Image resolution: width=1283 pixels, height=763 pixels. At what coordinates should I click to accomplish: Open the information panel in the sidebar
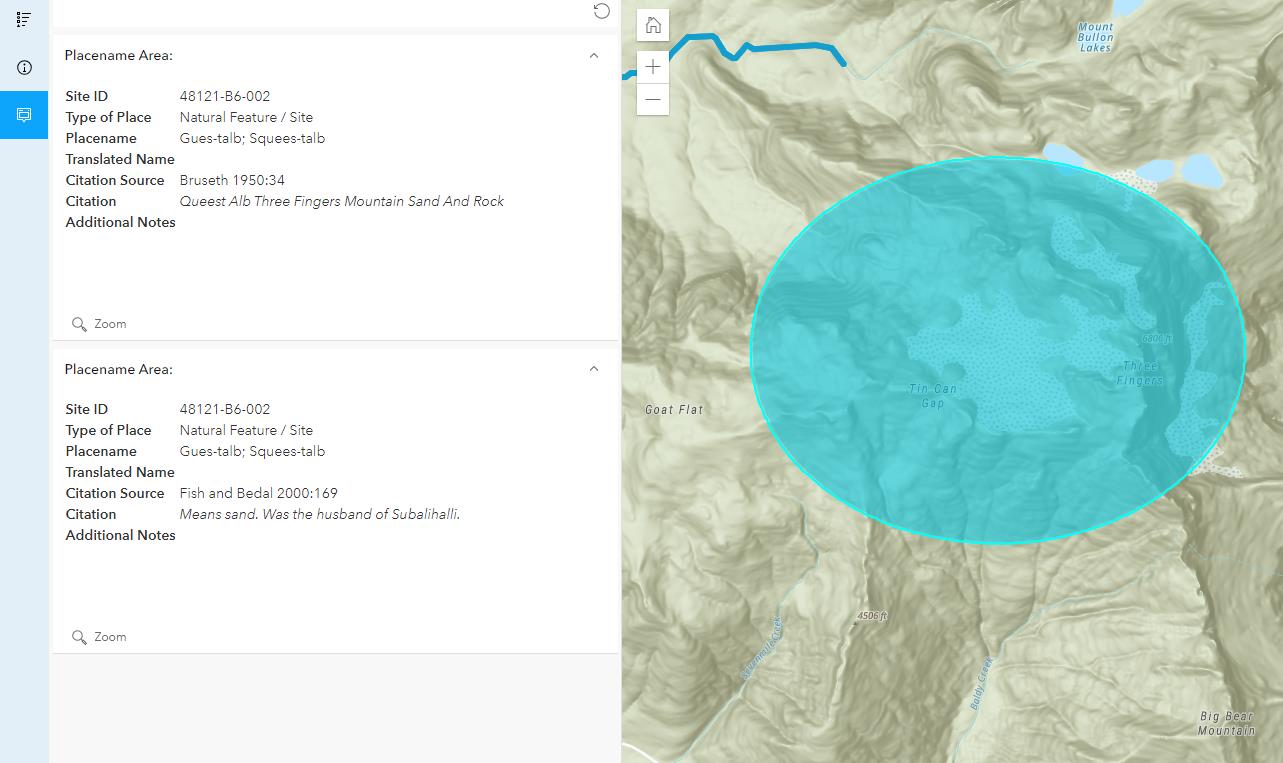tap(24, 67)
